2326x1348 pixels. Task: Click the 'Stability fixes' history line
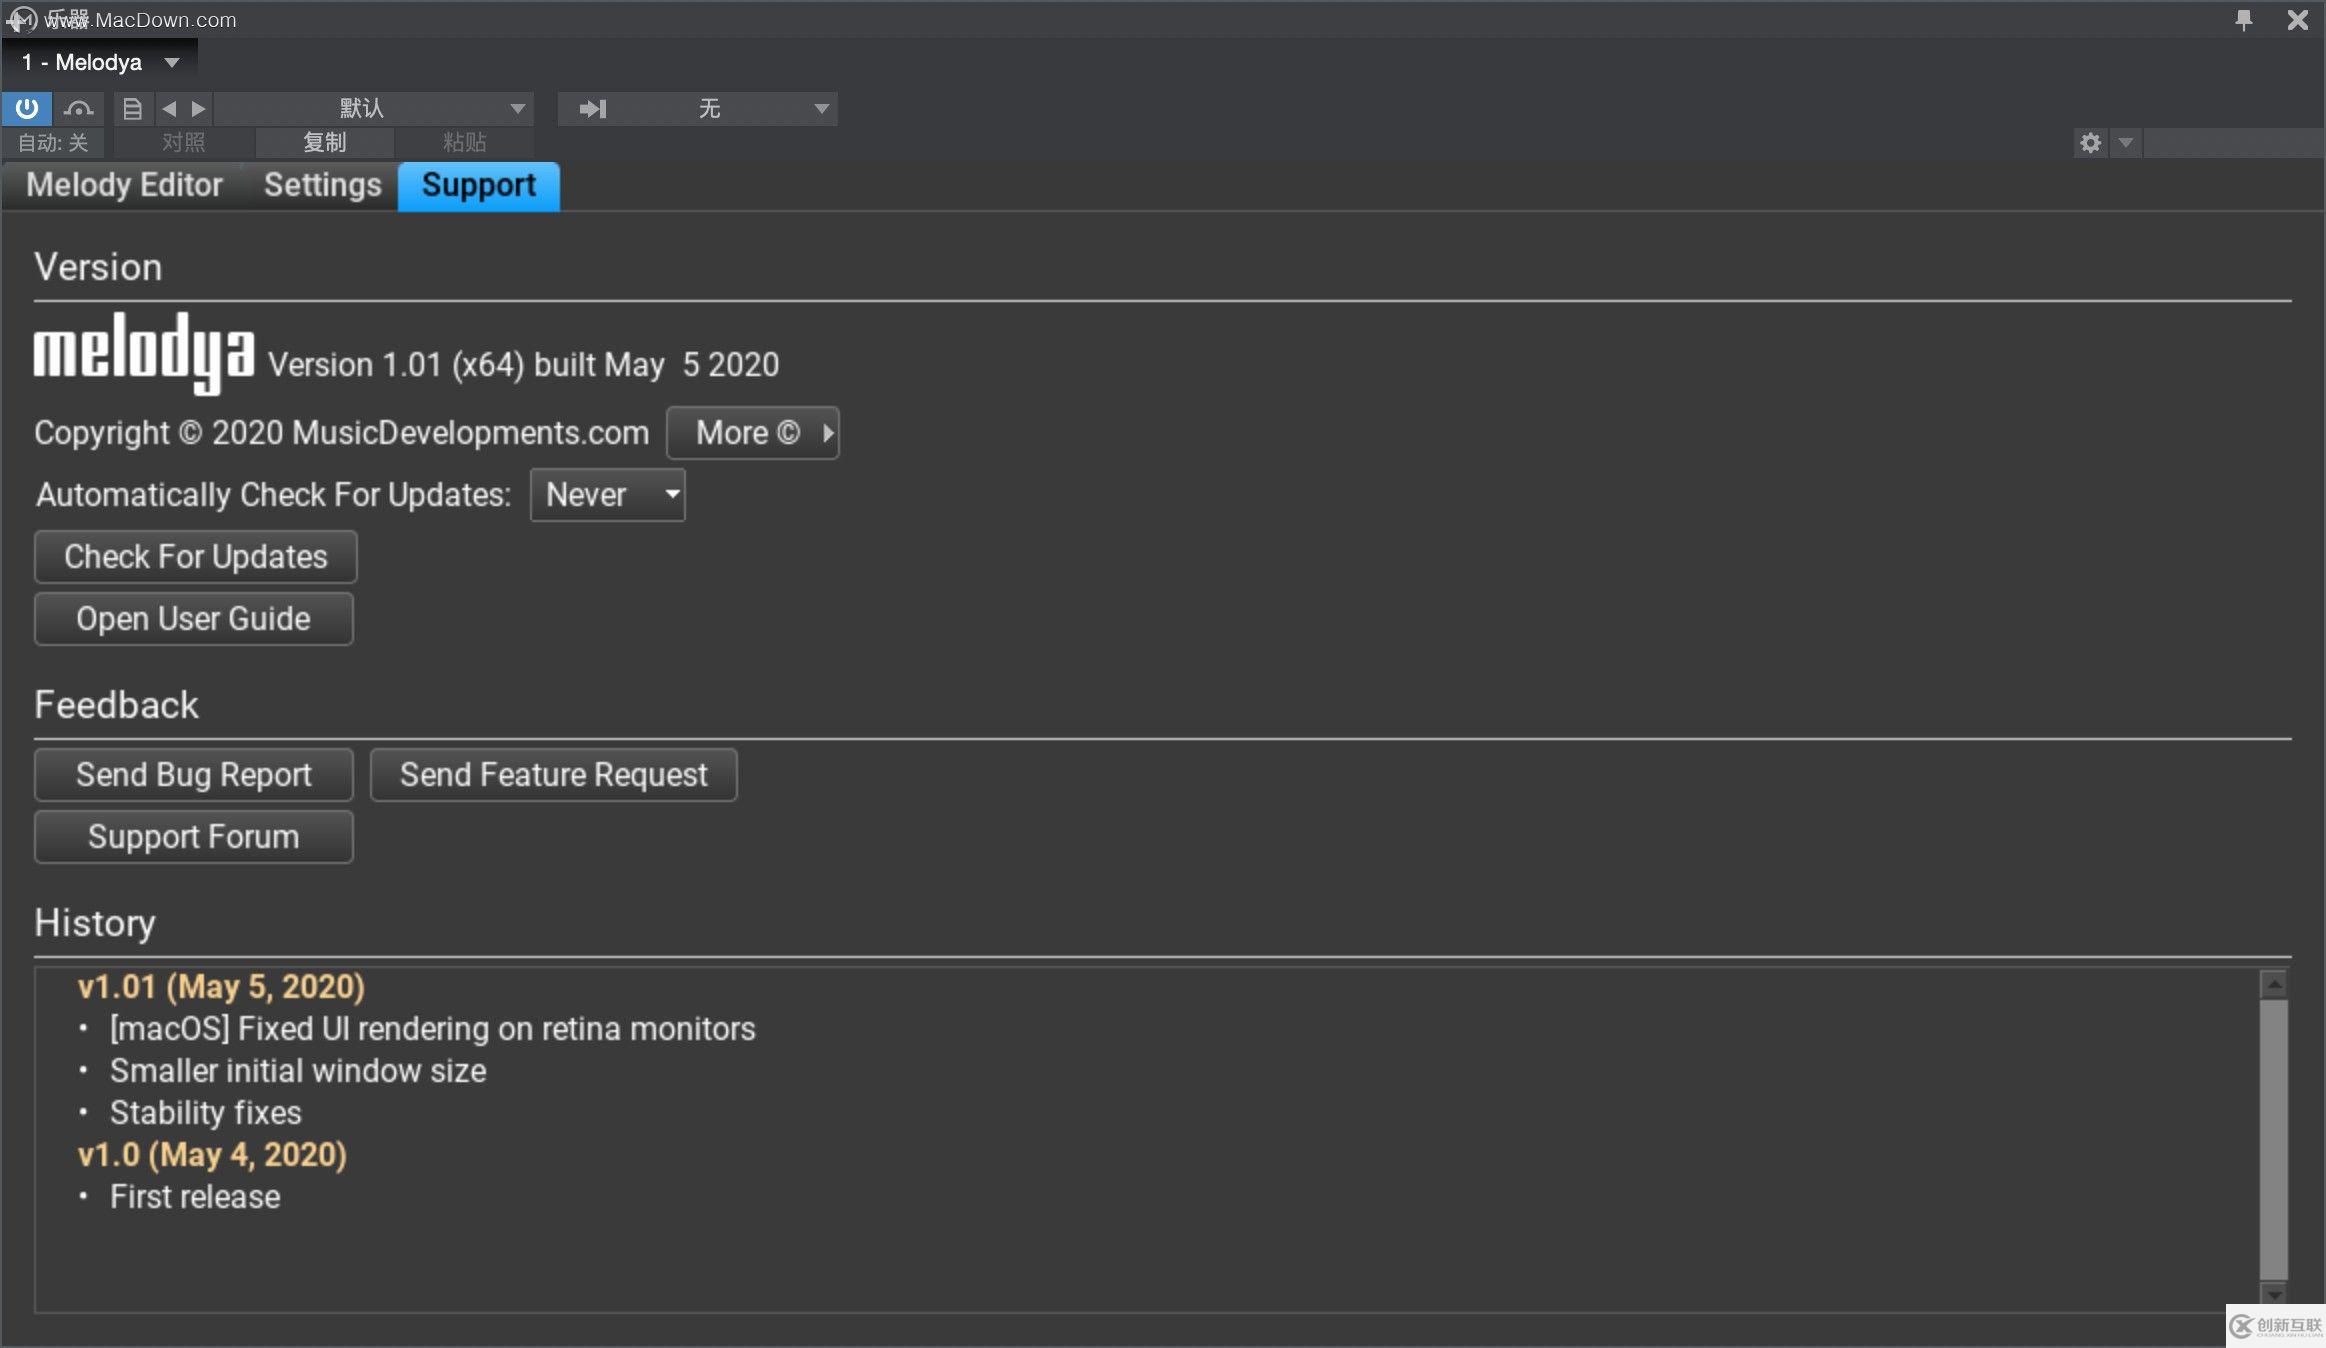coord(205,1113)
